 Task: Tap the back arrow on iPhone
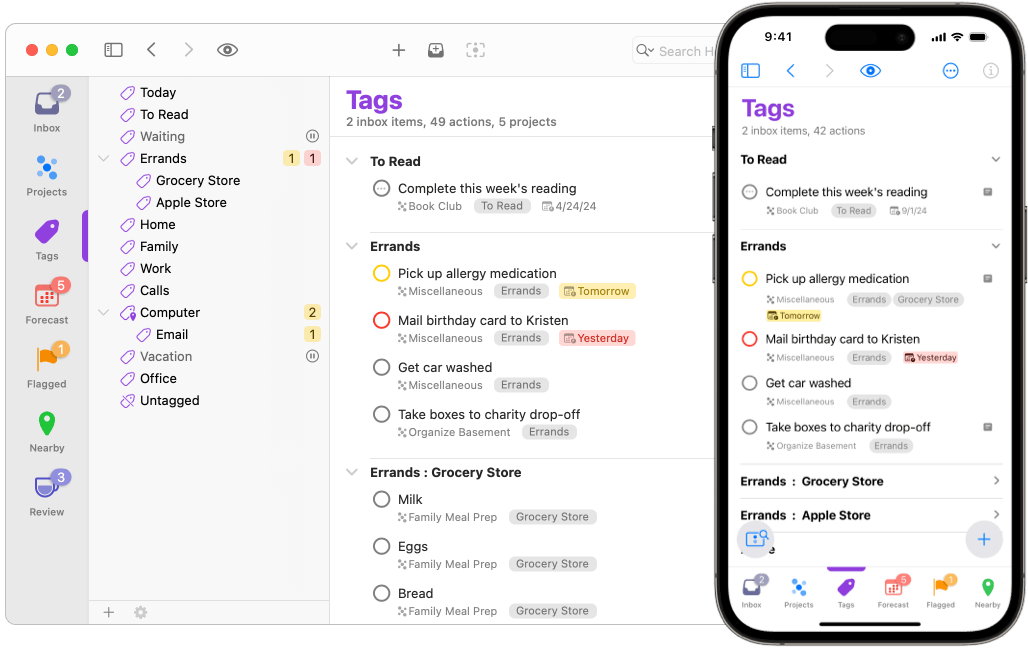[791, 71]
